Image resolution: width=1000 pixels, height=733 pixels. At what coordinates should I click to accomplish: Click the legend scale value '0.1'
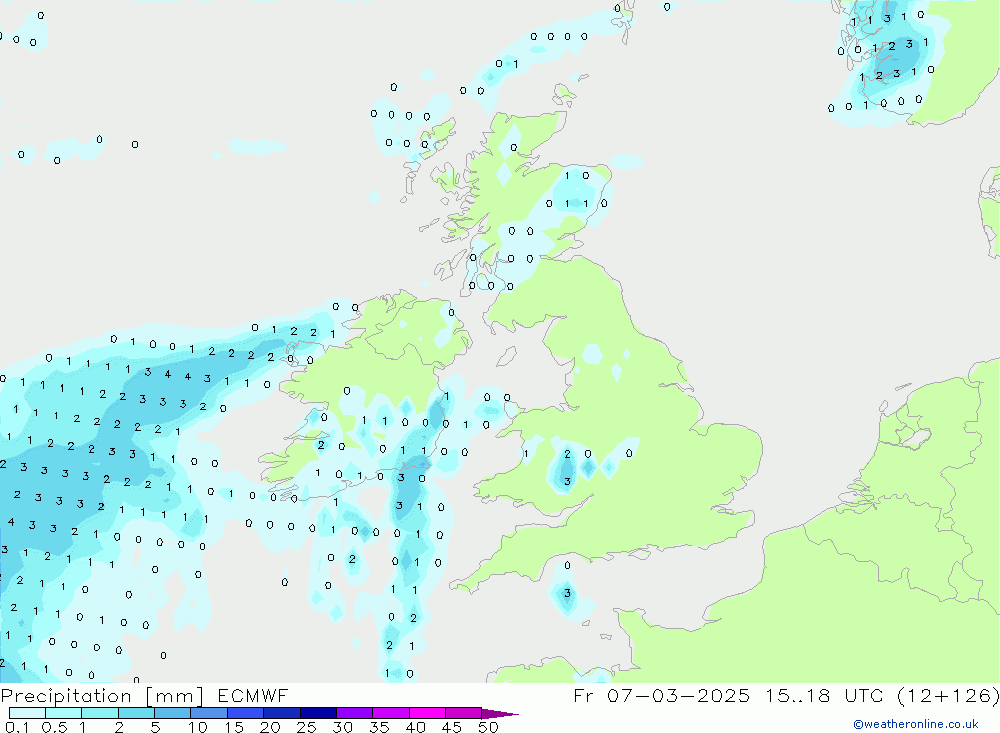point(17,727)
